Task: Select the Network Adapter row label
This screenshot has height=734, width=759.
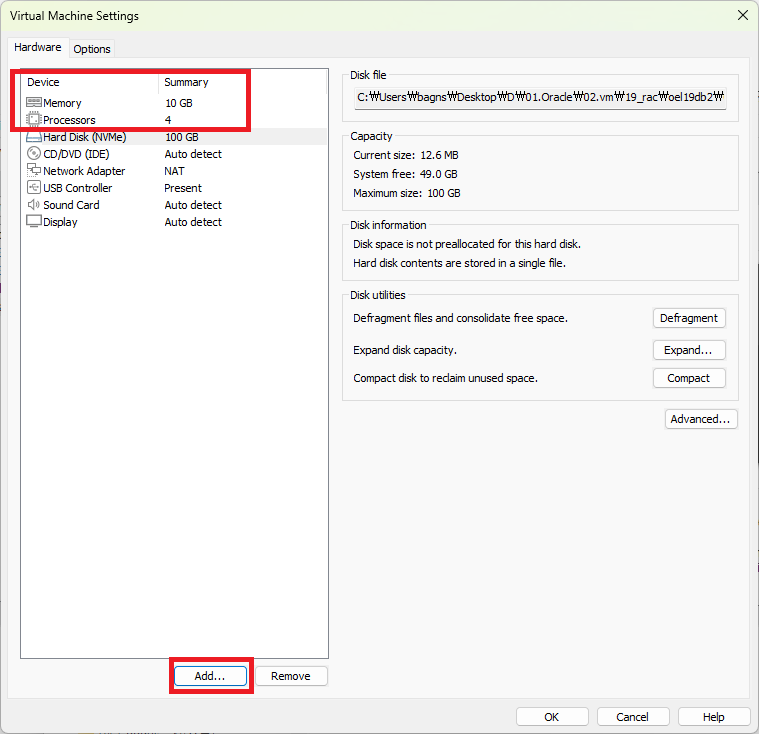Action: point(84,171)
